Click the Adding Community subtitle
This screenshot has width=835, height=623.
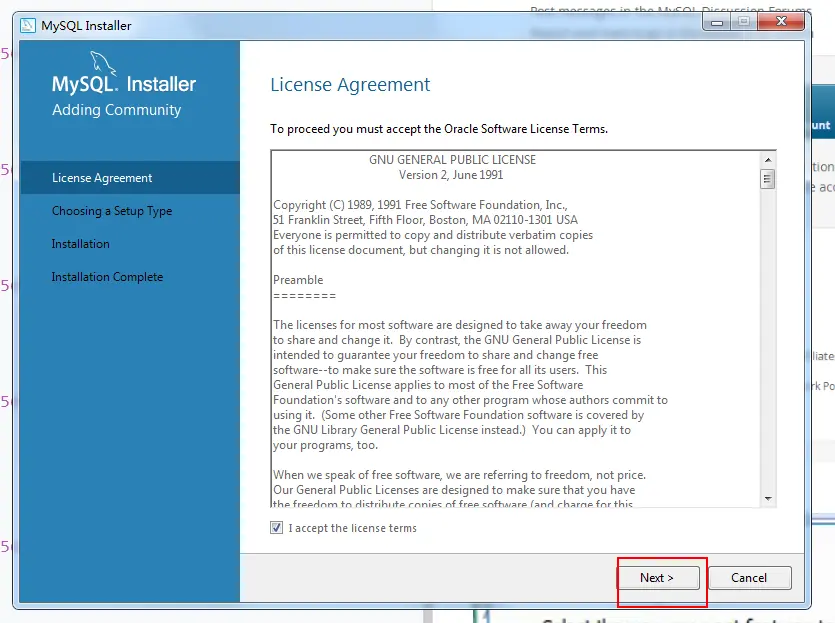(x=117, y=110)
